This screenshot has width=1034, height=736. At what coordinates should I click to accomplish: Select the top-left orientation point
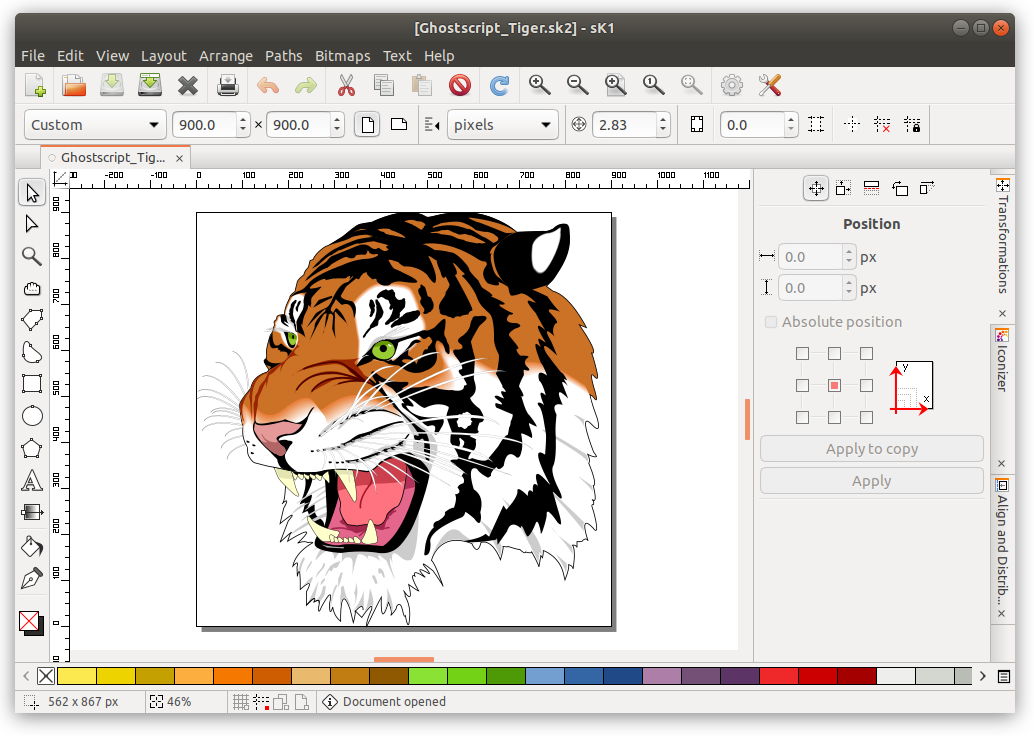pos(803,353)
